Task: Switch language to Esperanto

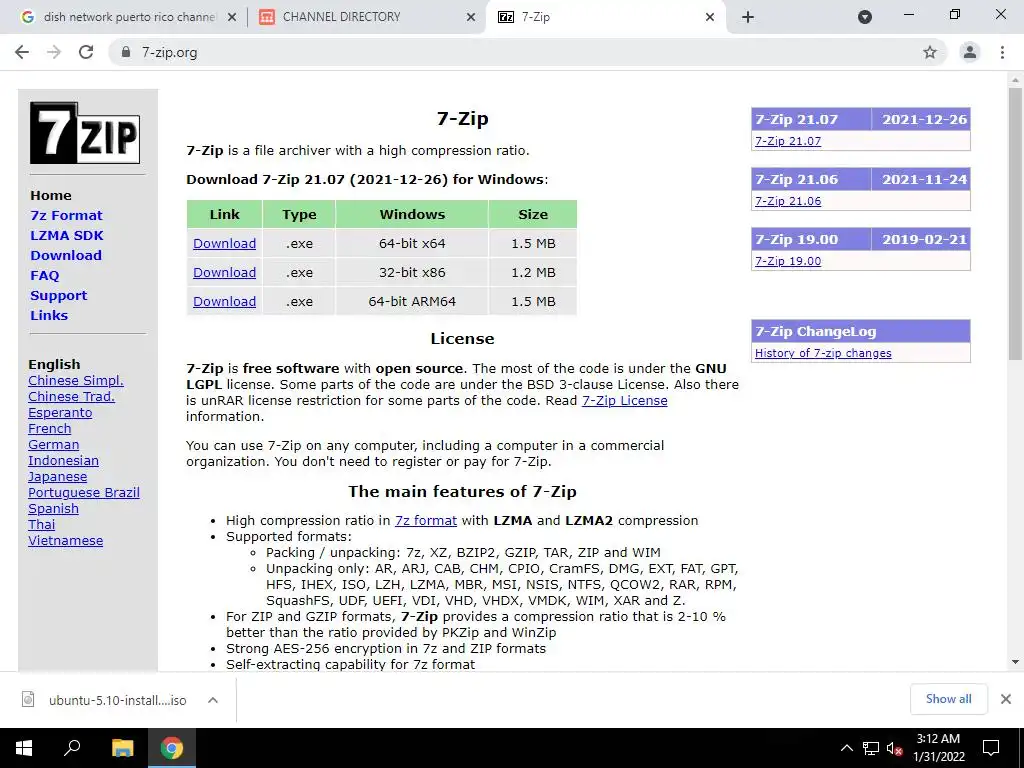Action: (60, 413)
